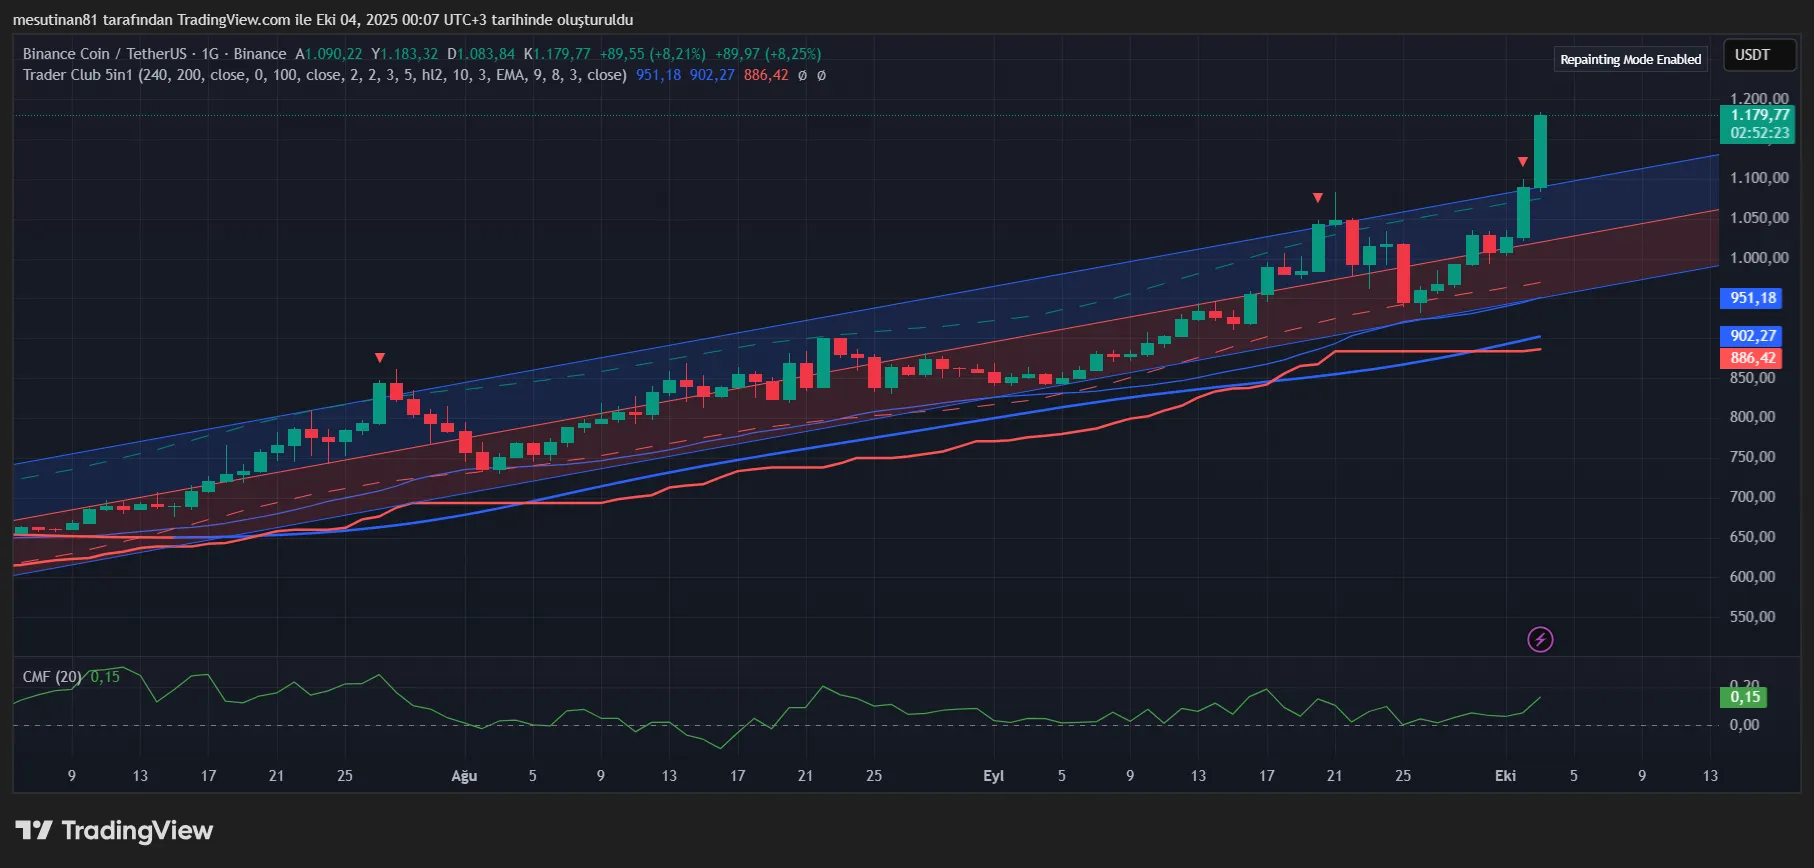Select the Trader Club 5in1 indicator title

(78, 75)
